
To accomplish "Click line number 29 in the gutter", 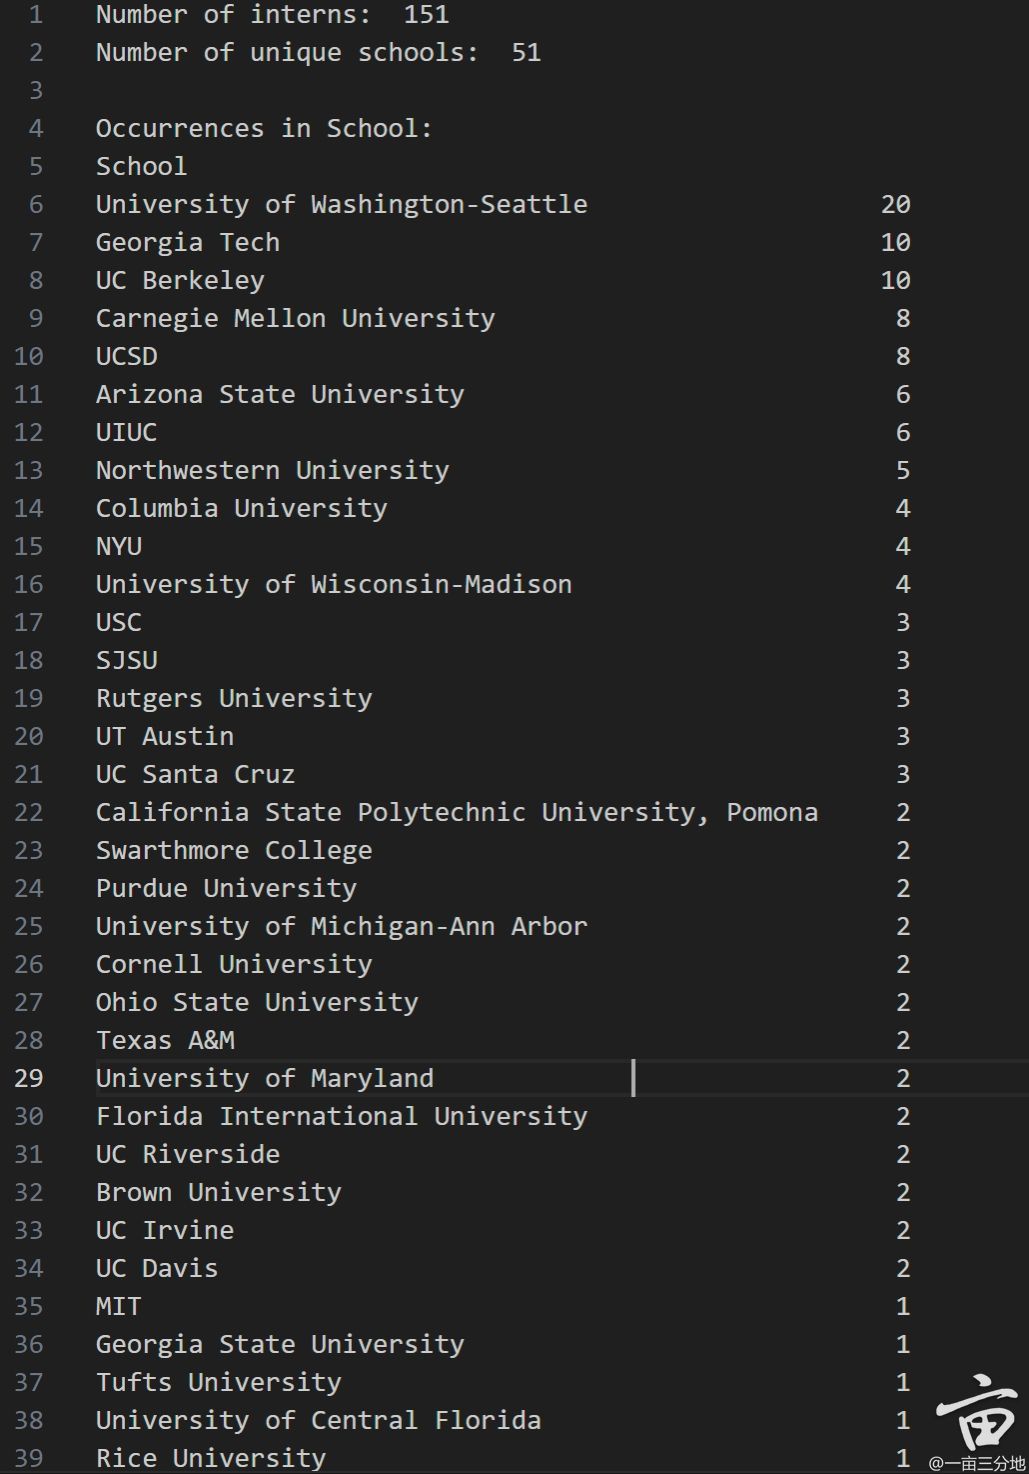I will point(29,1078).
